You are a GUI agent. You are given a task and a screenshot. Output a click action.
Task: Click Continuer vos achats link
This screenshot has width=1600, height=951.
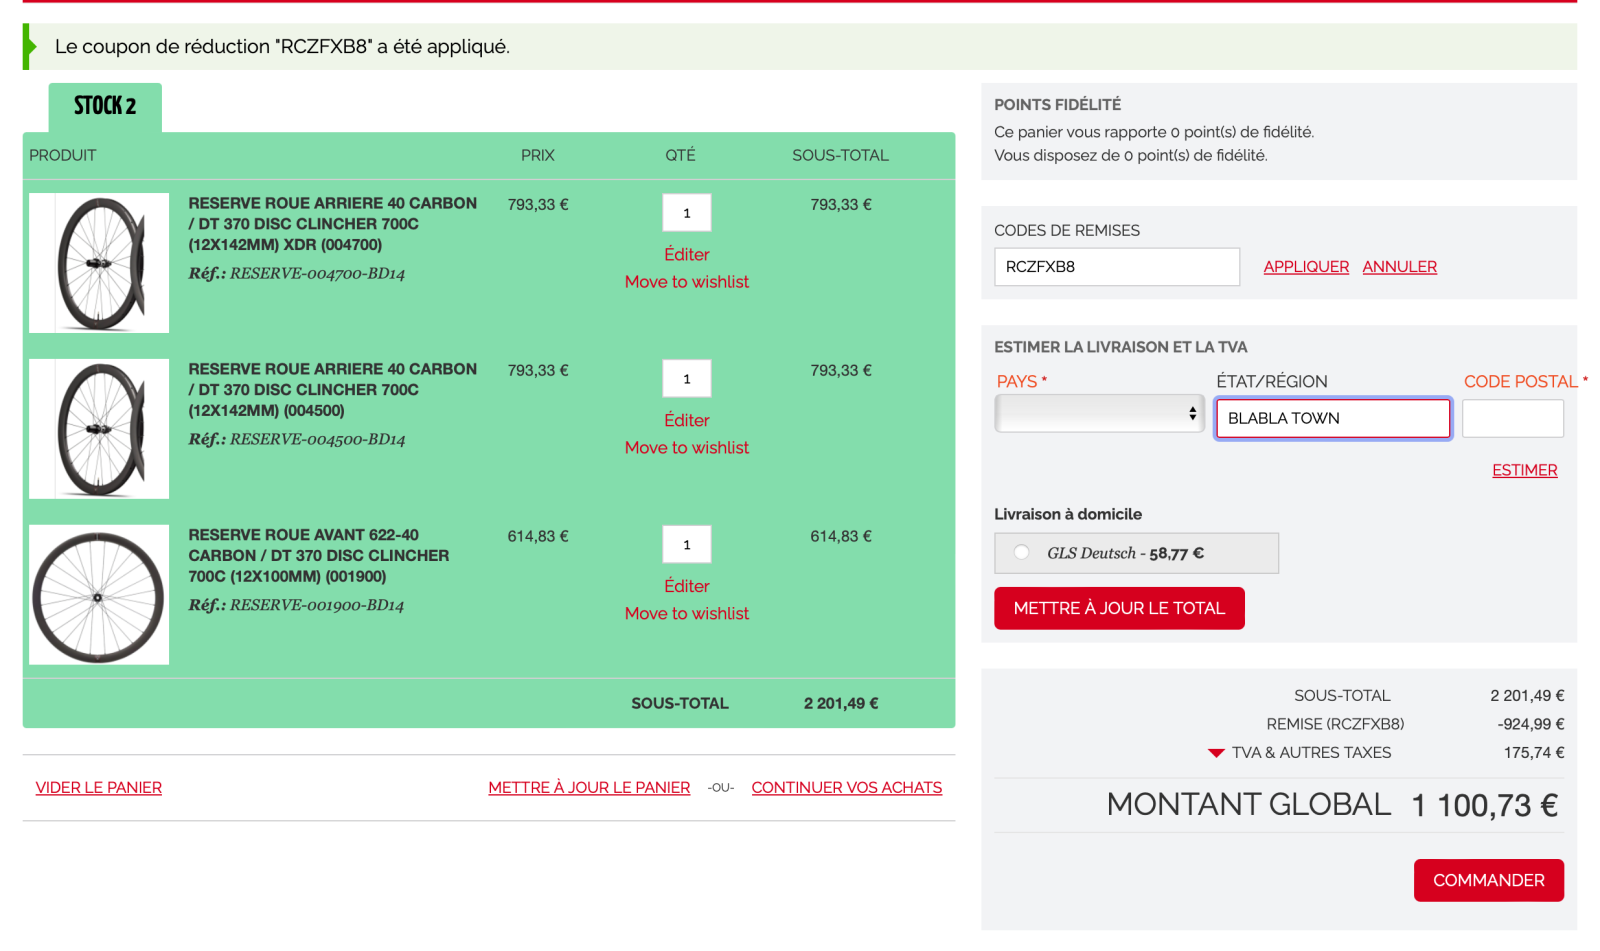coord(846,788)
